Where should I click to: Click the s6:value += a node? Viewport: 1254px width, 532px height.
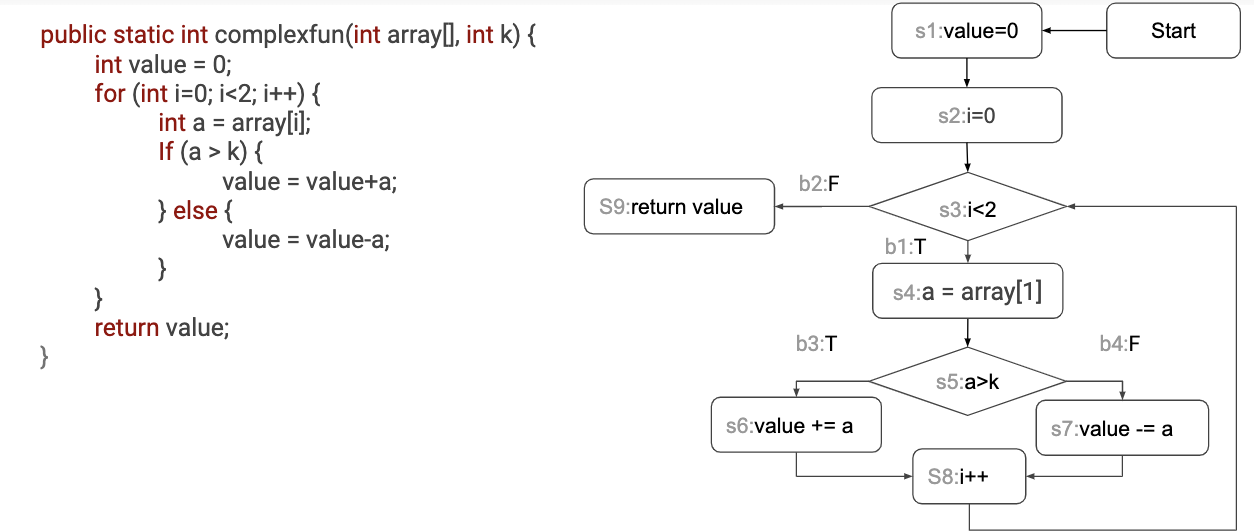coord(796,426)
